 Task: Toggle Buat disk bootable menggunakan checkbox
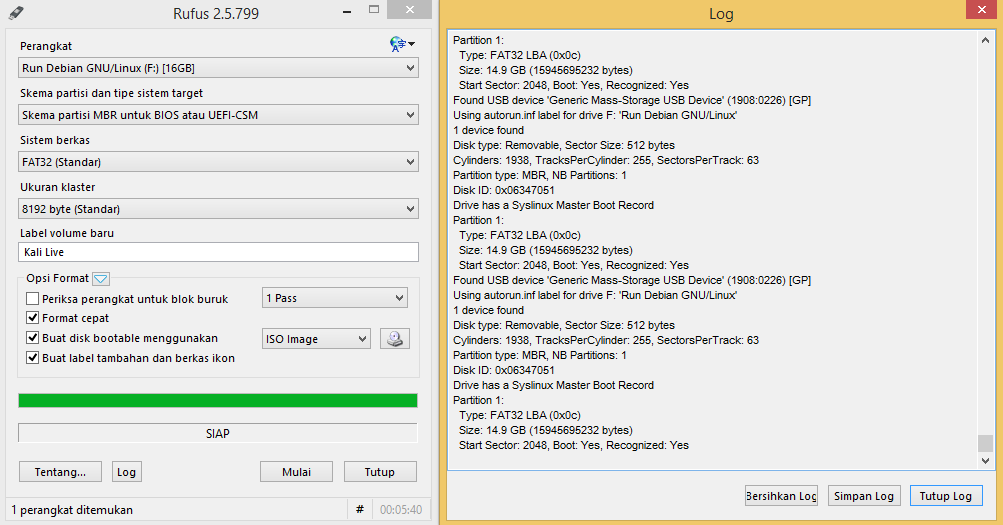32,338
